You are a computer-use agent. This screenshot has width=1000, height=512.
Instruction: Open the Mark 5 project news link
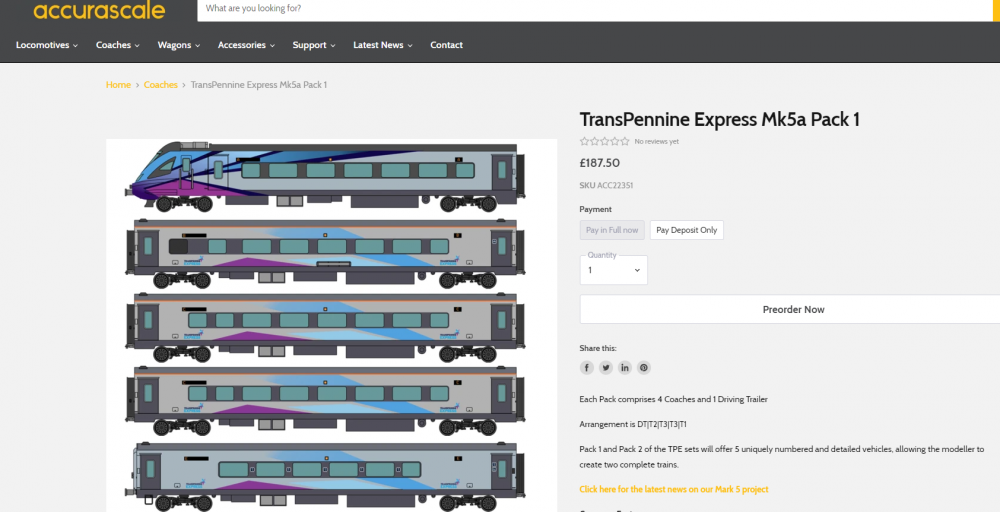point(674,489)
